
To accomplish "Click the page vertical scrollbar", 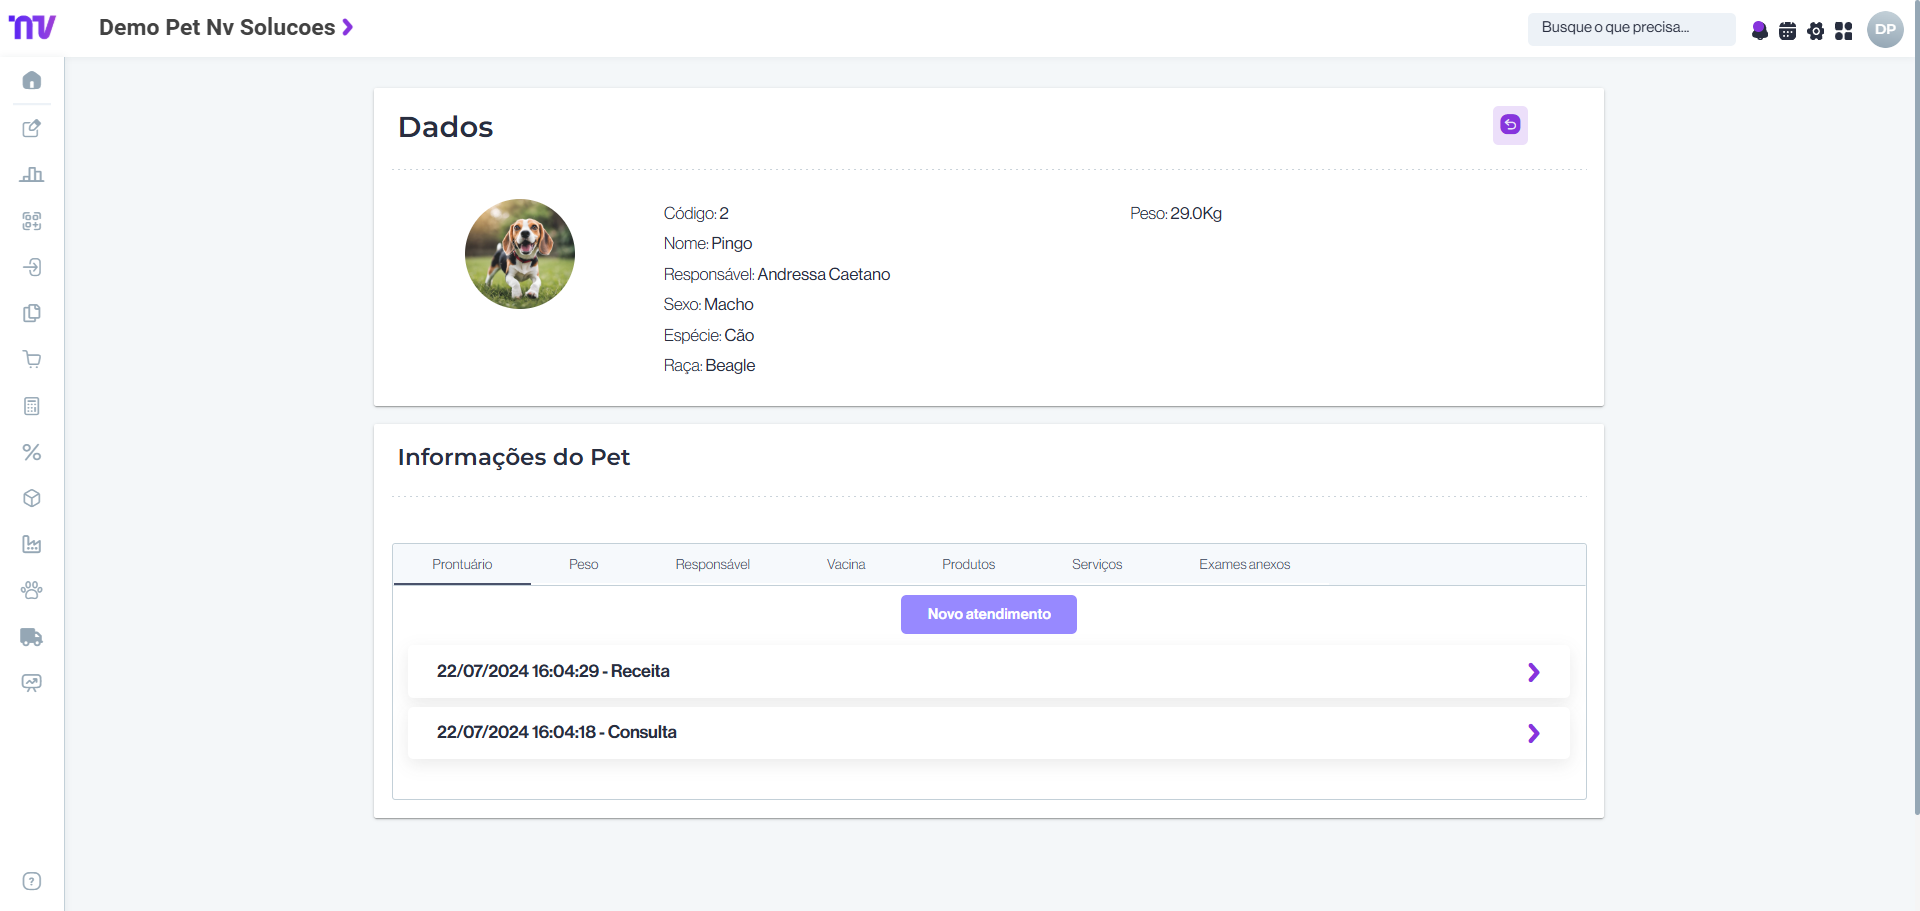I will 1916,408.
